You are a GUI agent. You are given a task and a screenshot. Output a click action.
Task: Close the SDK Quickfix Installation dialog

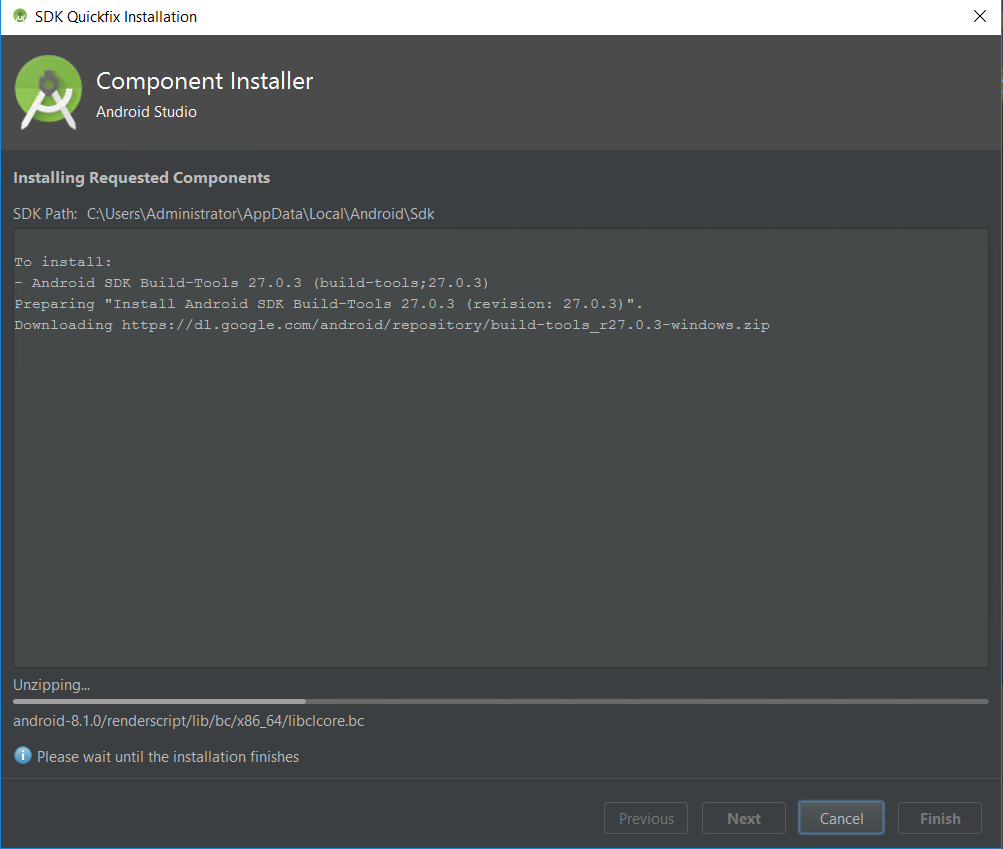click(979, 16)
